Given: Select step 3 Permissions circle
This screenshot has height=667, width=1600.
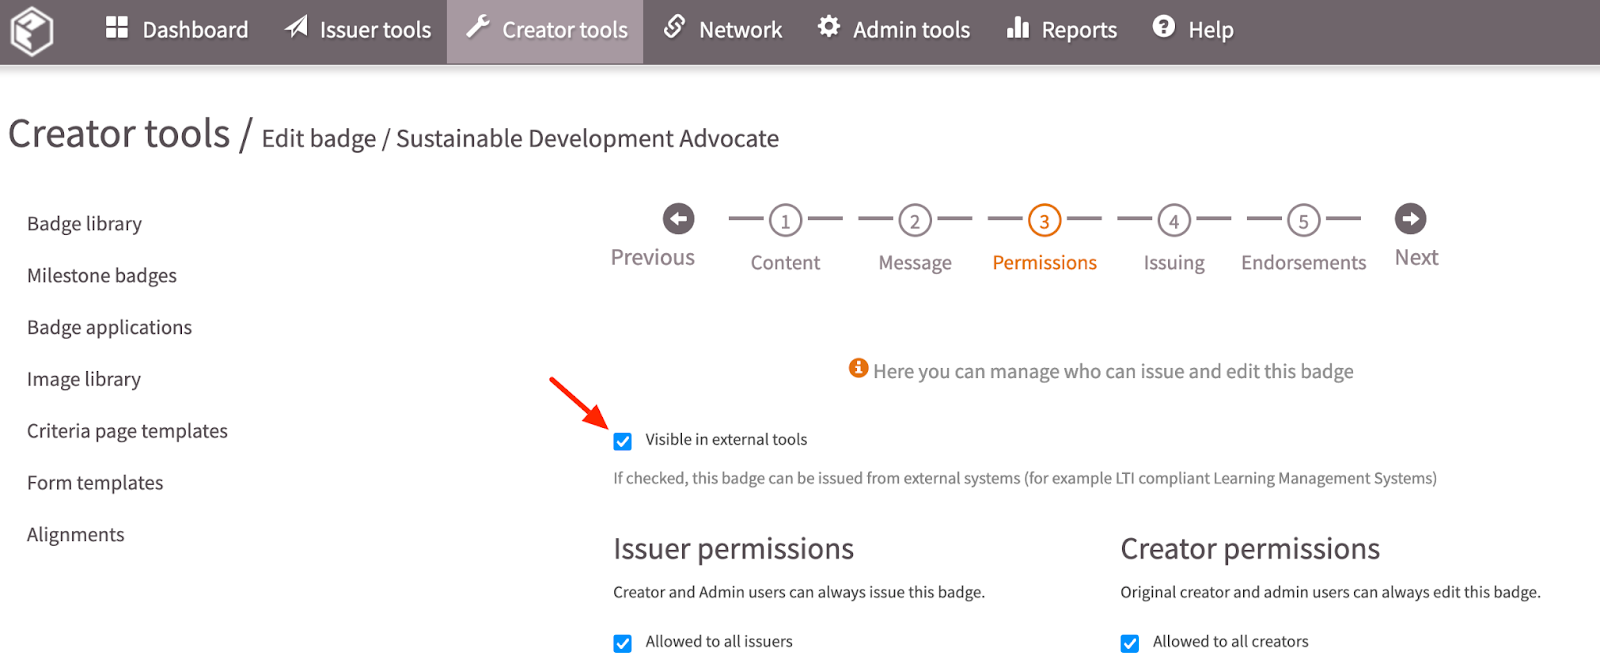Looking at the screenshot, I should [1044, 221].
